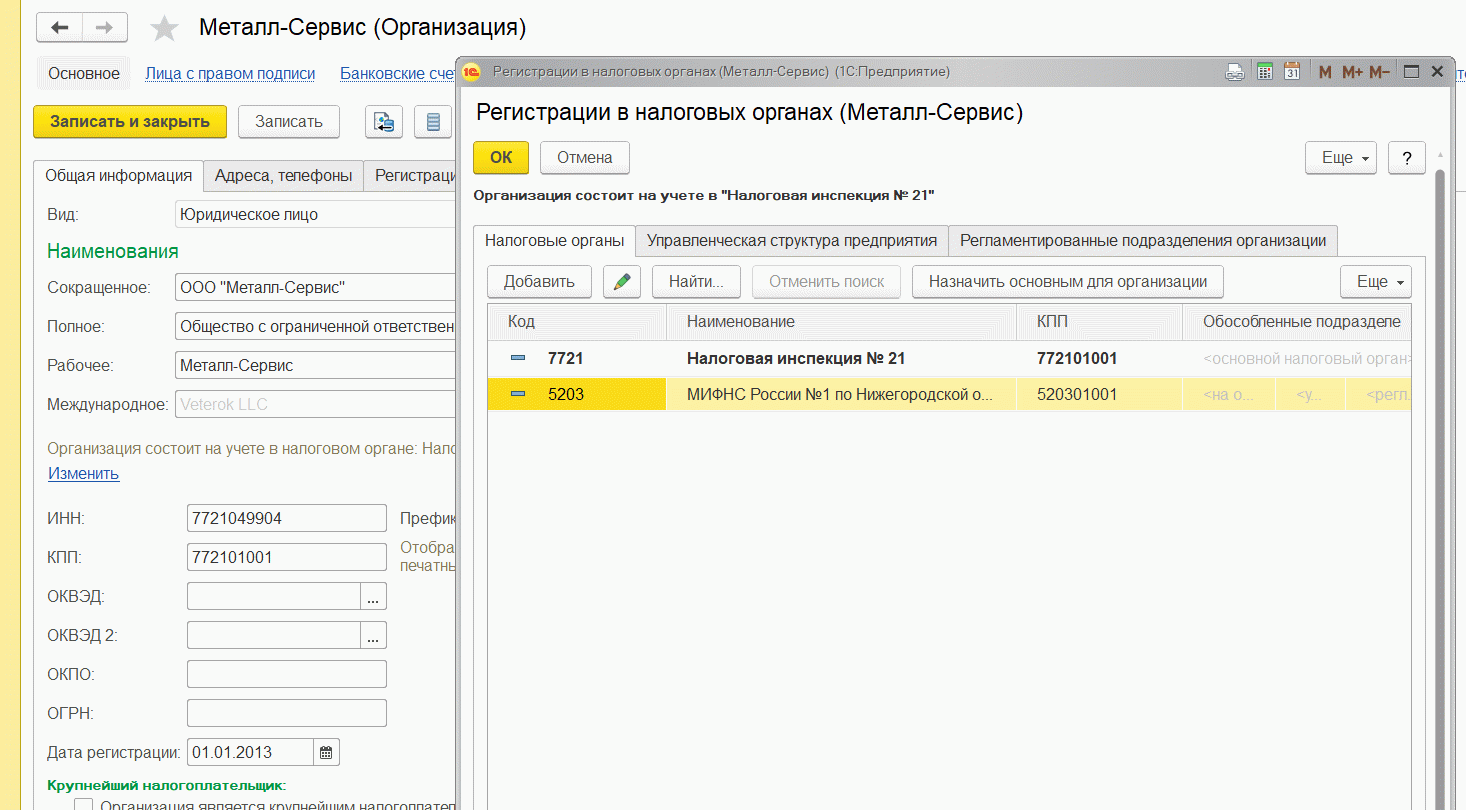Screen dimensions: 1466x810
Task: Click the 1C logo icon in the dialog title
Action: (x=472, y=72)
